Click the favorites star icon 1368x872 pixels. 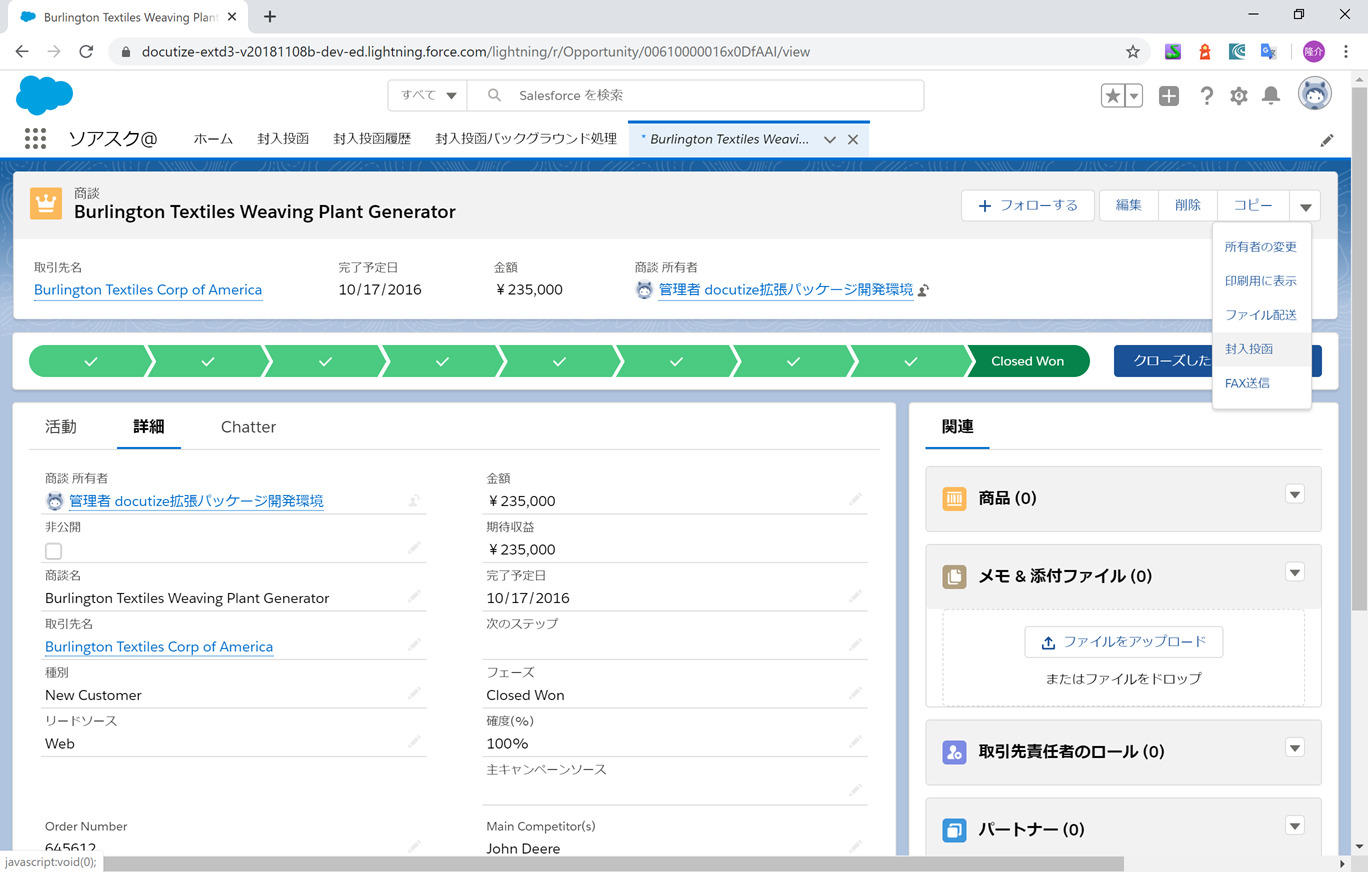1112,96
